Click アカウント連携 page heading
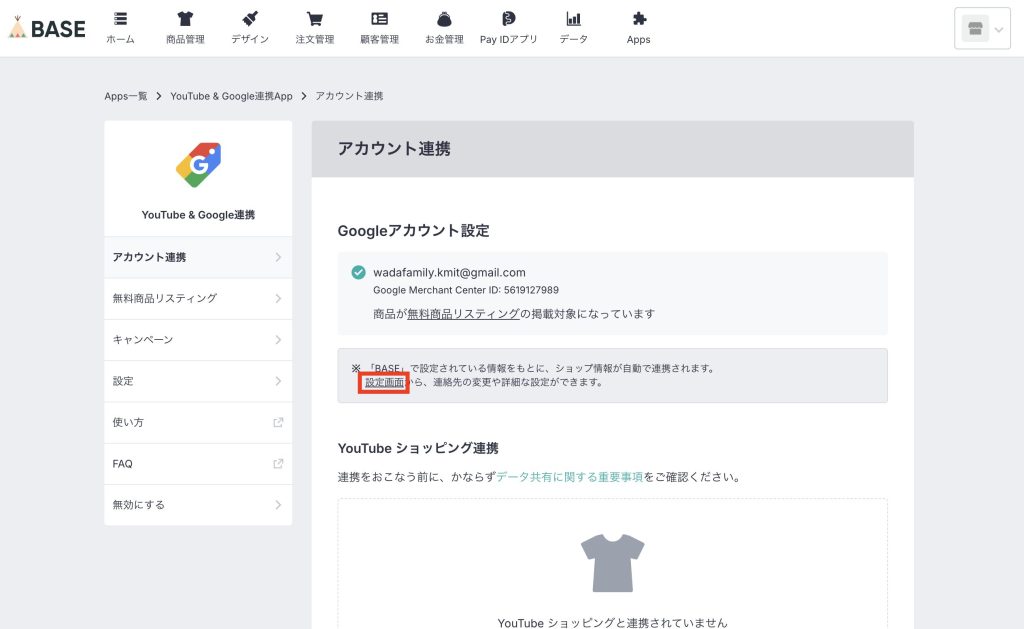The image size is (1024, 629). tap(394, 149)
